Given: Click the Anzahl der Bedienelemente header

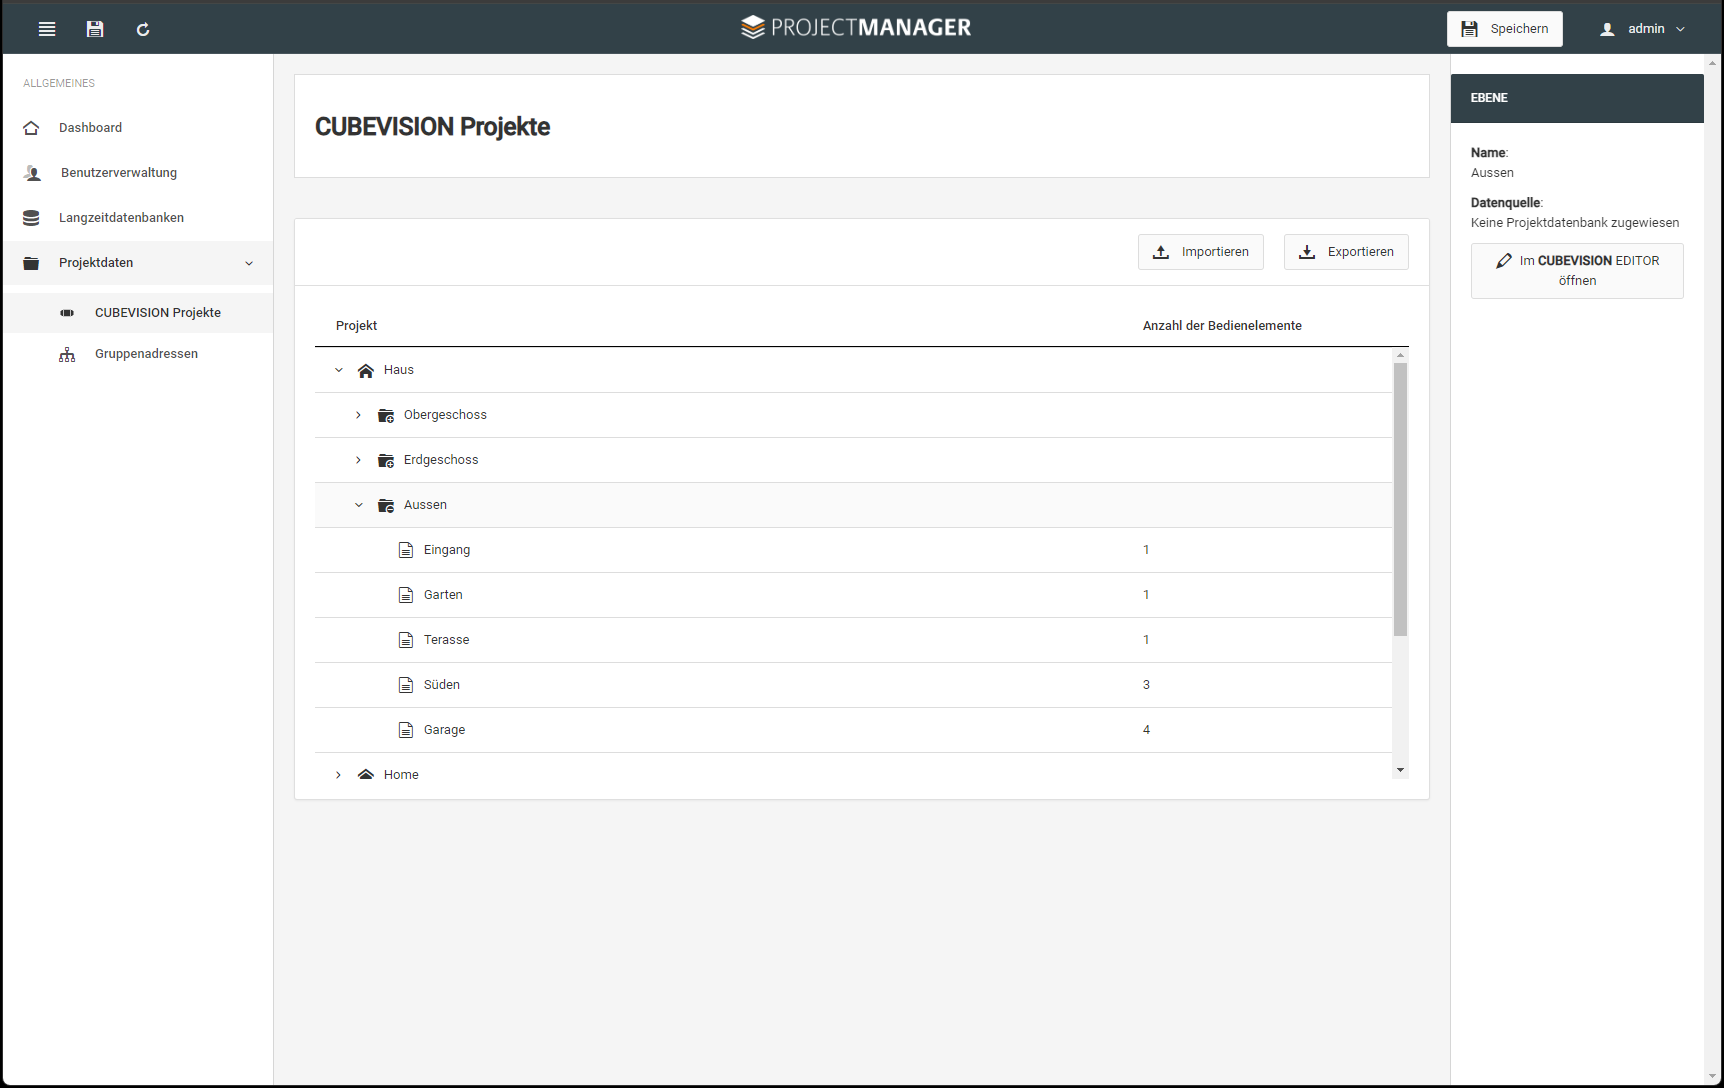Looking at the screenshot, I should coord(1222,326).
